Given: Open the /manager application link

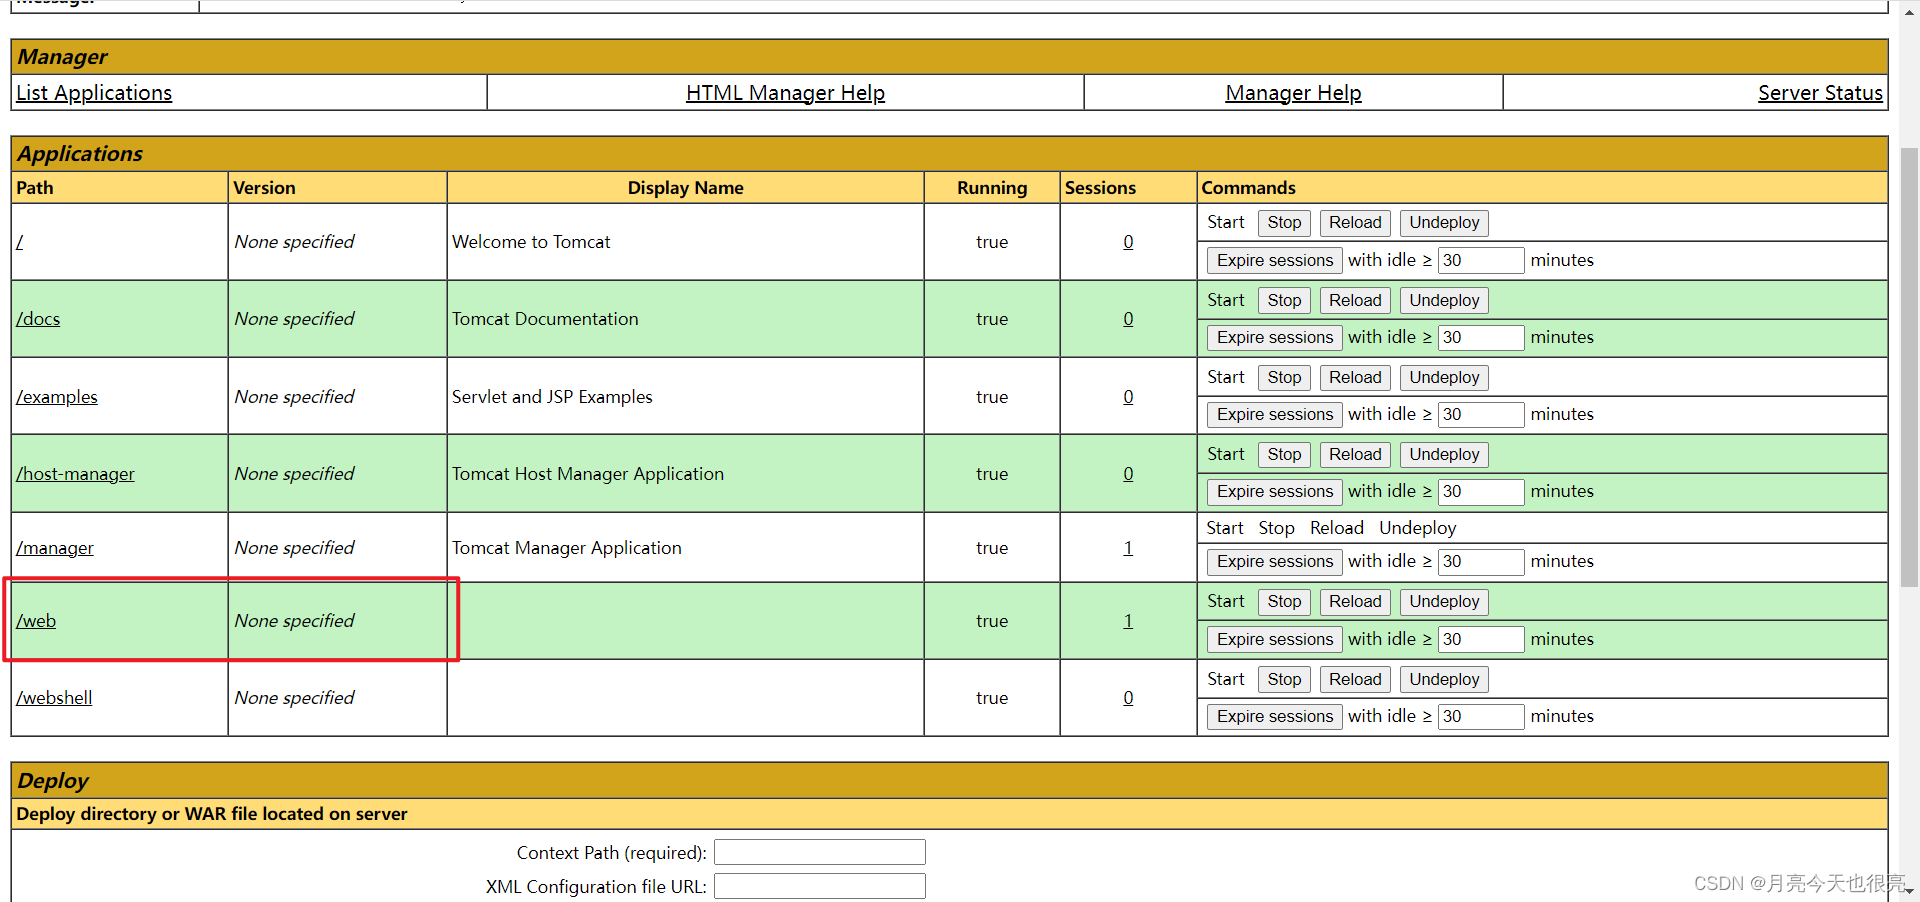Looking at the screenshot, I should pyautogui.click(x=55, y=548).
